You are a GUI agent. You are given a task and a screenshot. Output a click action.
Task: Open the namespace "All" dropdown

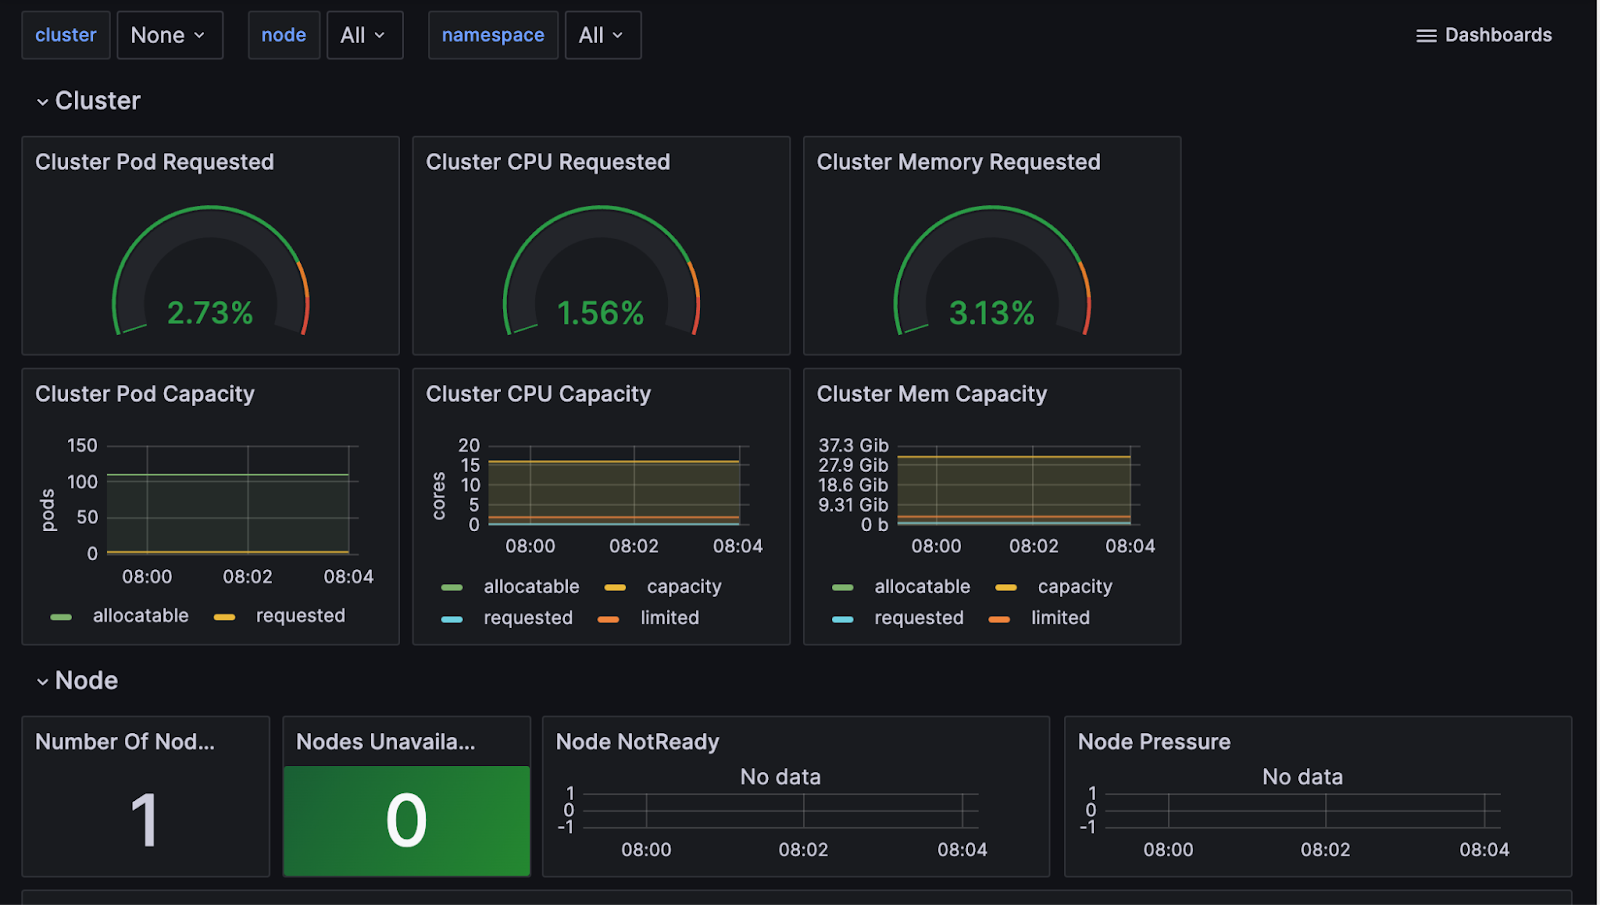(x=602, y=34)
